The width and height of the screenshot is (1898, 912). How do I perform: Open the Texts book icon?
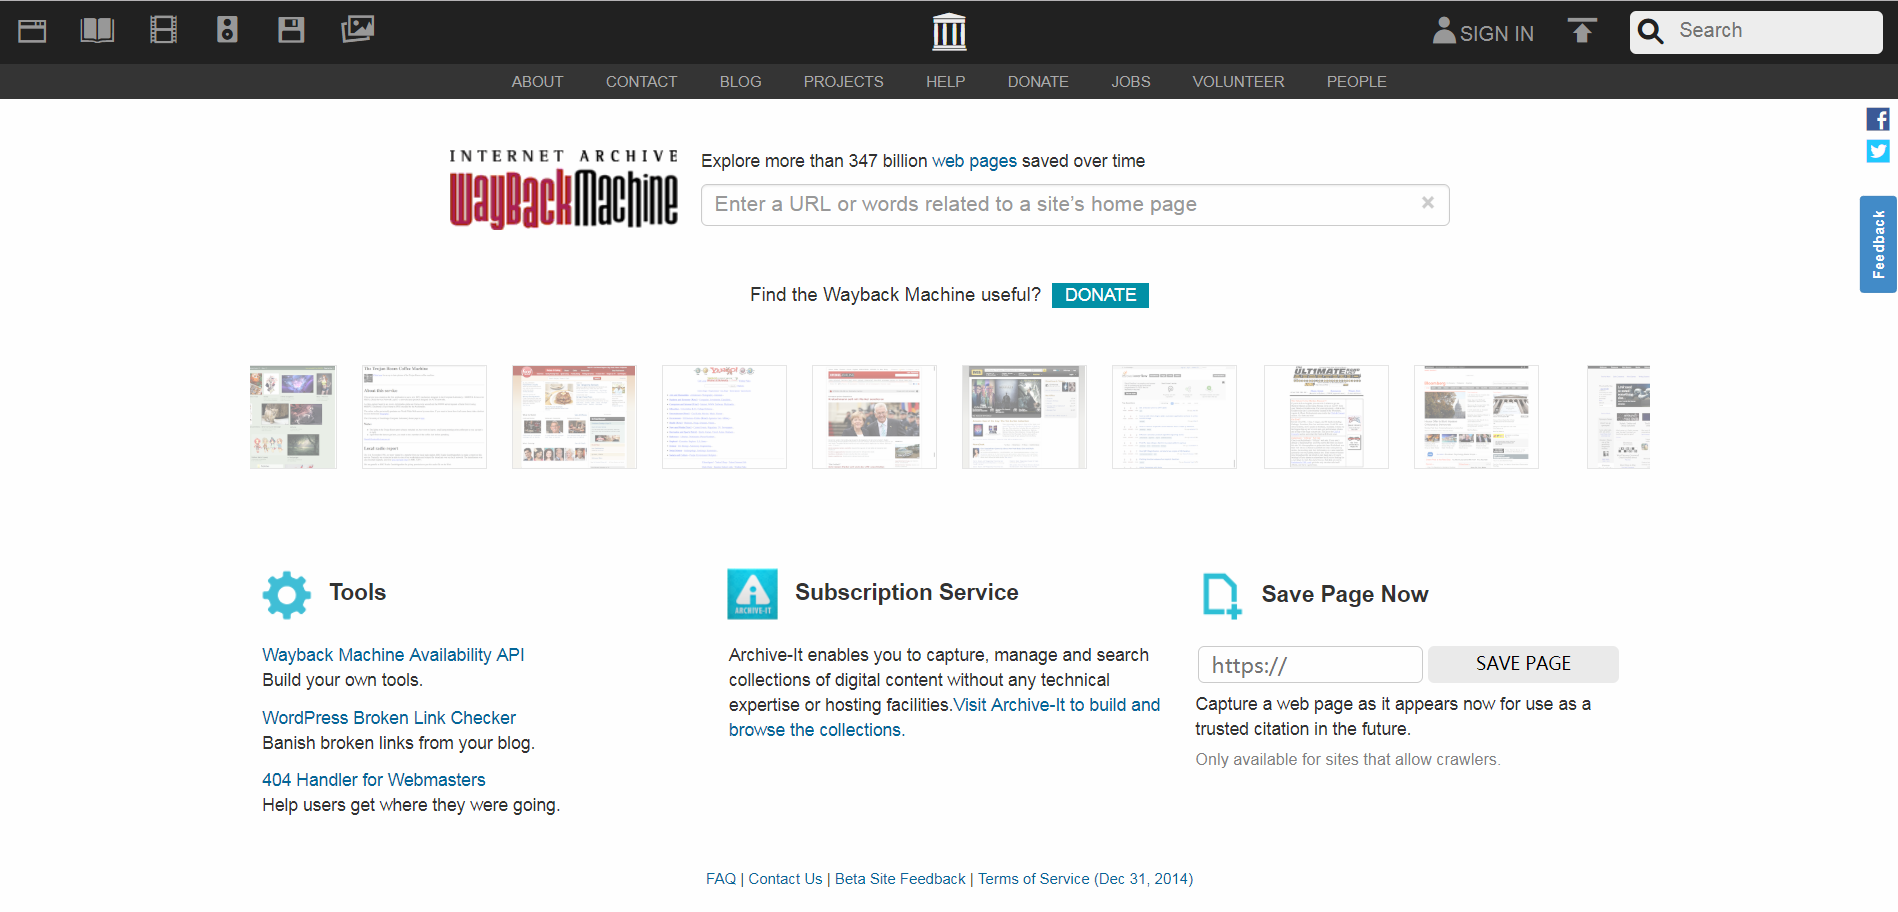97,30
